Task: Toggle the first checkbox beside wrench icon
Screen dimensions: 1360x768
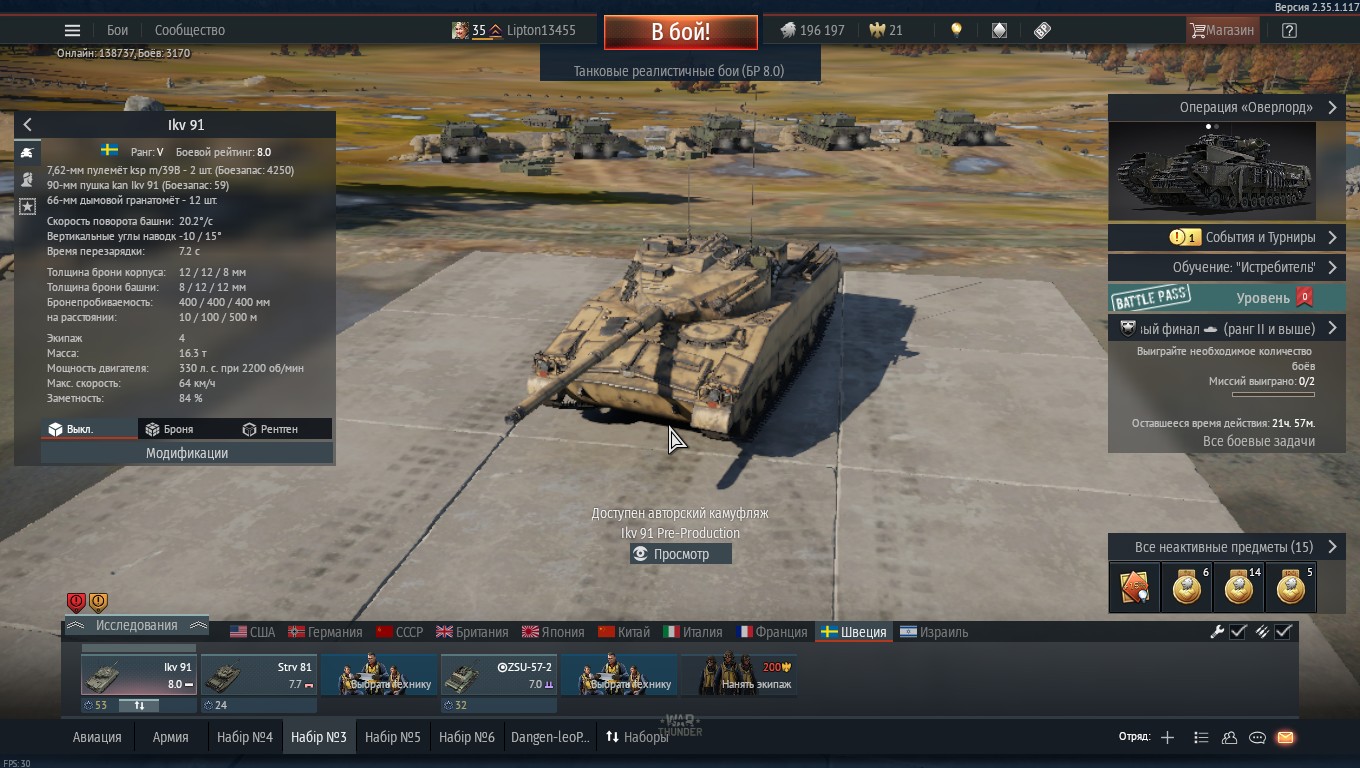Action: pos(1238,632)
